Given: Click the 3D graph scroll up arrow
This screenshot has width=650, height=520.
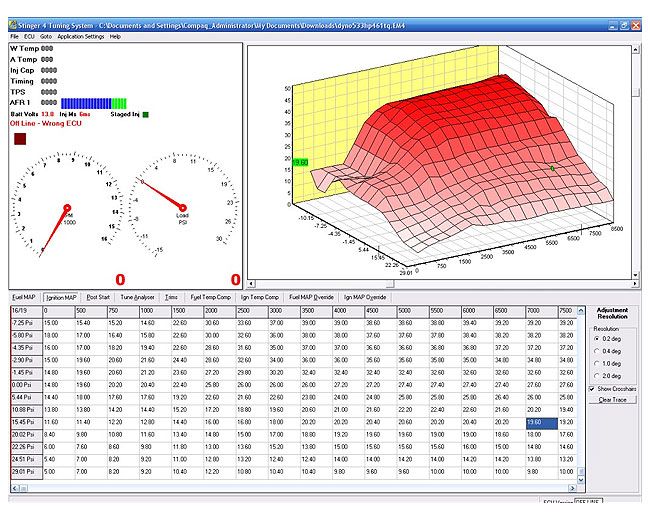Looking at the screenshot, I should click(635, 49).
